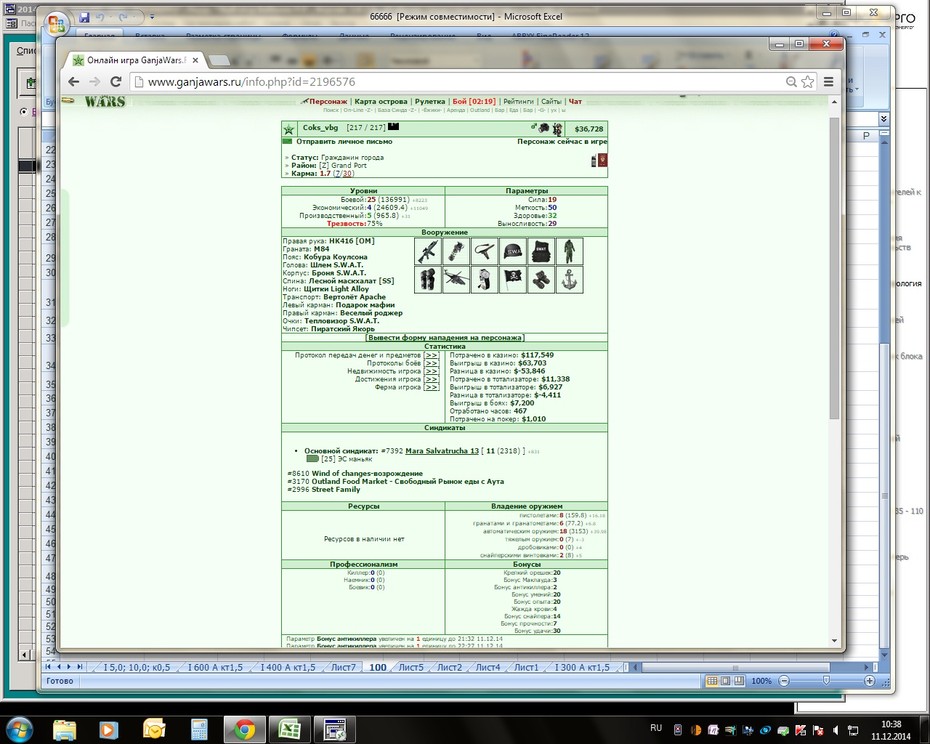
Task: Open Outland Food Market syndicate link
Action: (407, 481)
